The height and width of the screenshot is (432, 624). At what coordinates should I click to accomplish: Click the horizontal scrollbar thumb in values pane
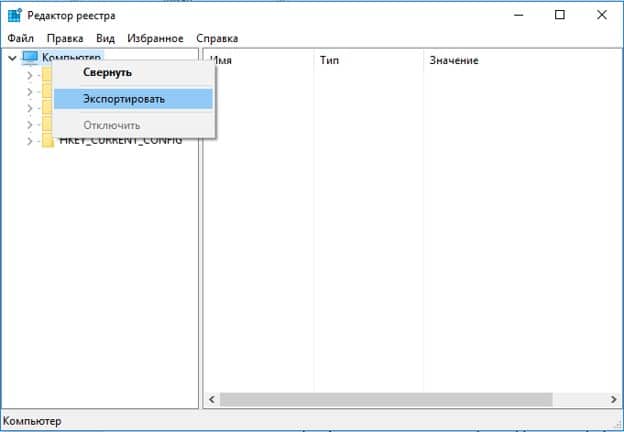(386, 399)
